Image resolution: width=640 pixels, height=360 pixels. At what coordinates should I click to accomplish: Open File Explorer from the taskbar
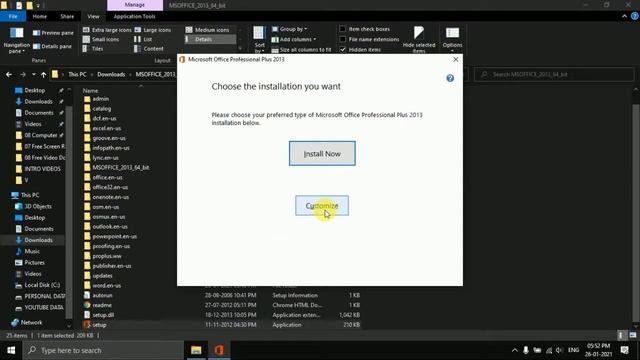[196, 350]
